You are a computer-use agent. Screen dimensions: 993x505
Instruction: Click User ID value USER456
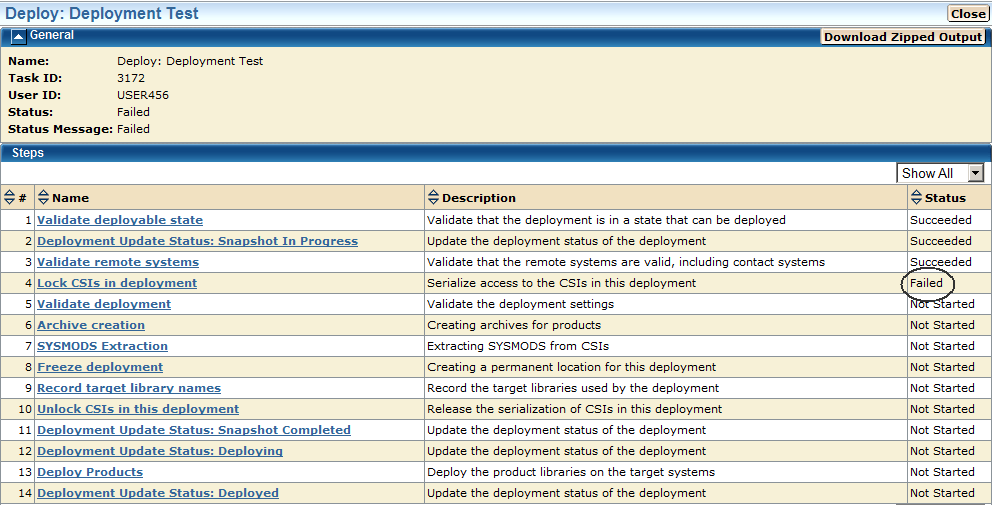143,95
